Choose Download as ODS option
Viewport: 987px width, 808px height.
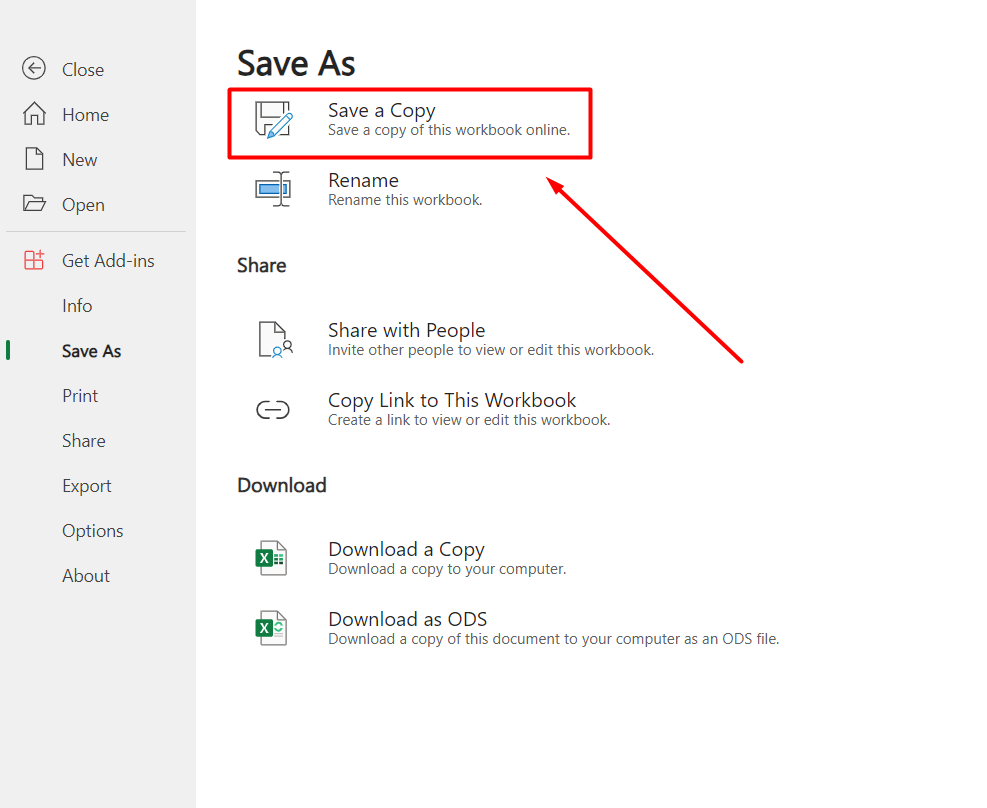click(x=515, y=628)
